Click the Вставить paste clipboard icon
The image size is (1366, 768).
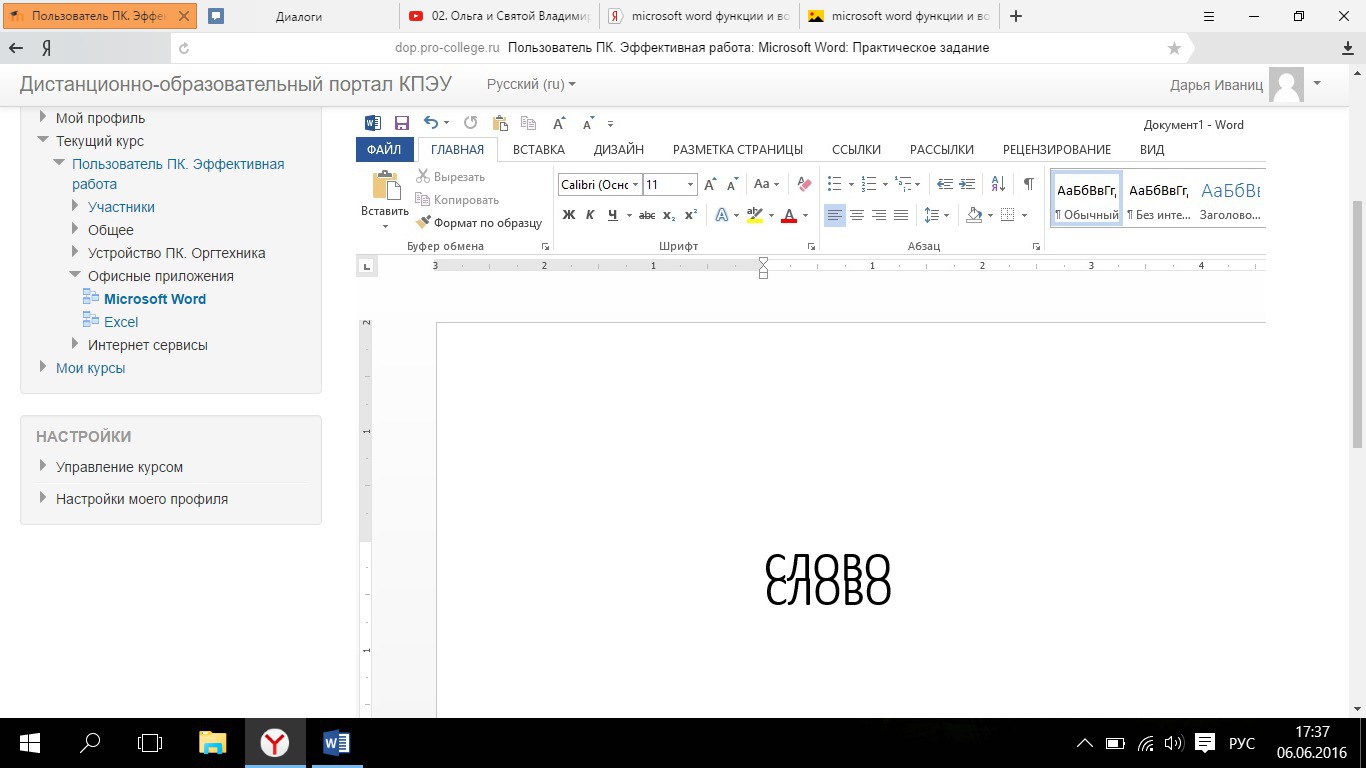tap(385, 186)
